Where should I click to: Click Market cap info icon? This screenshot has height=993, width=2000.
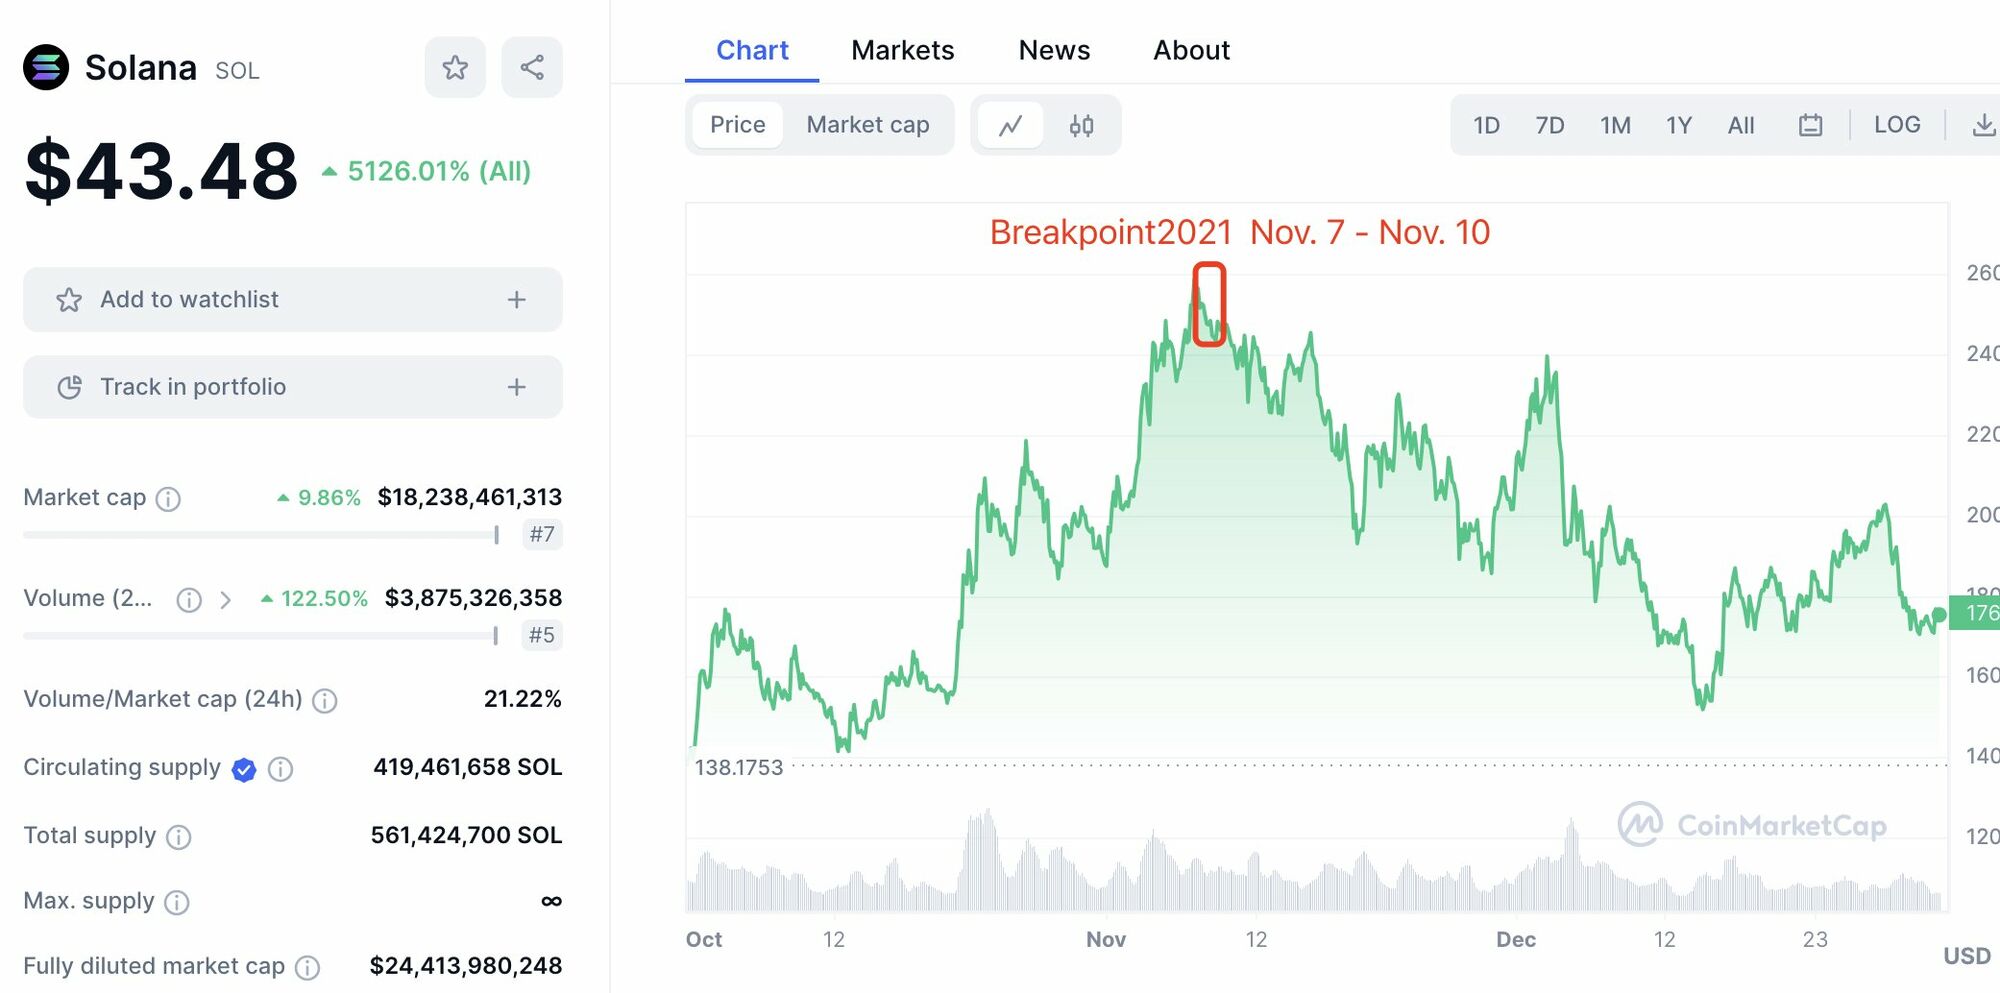point(169,498)
